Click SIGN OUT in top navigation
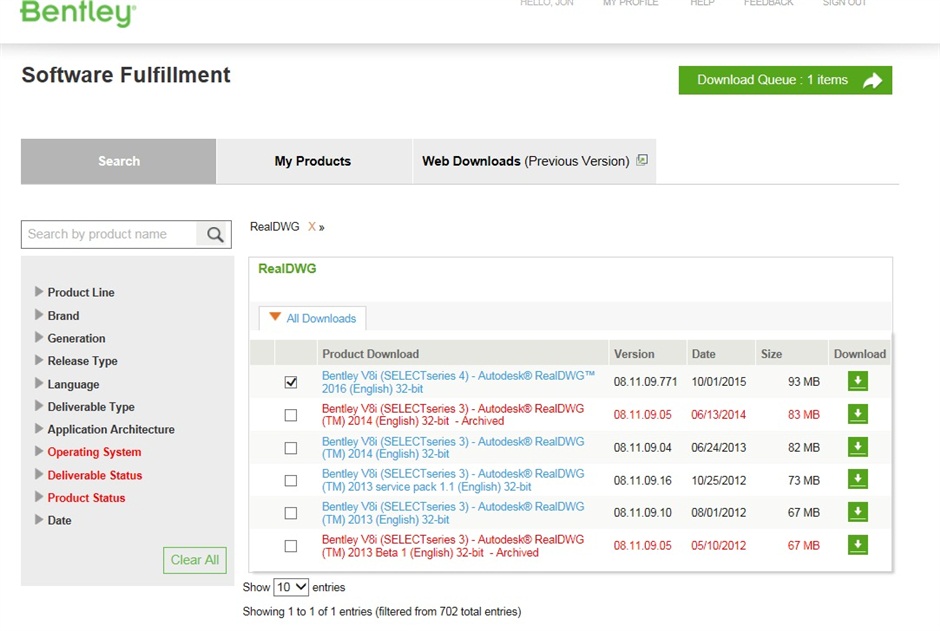This screenshot has height=631, width=940. point(845,3)
